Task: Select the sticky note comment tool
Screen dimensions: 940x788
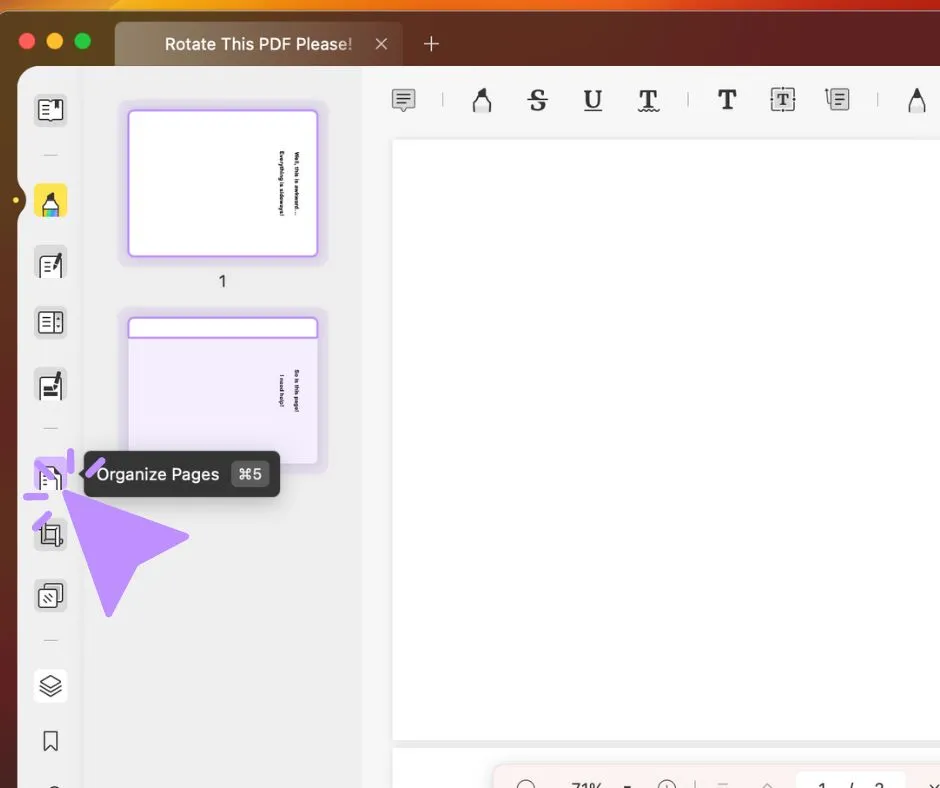Action: (403, 100)
